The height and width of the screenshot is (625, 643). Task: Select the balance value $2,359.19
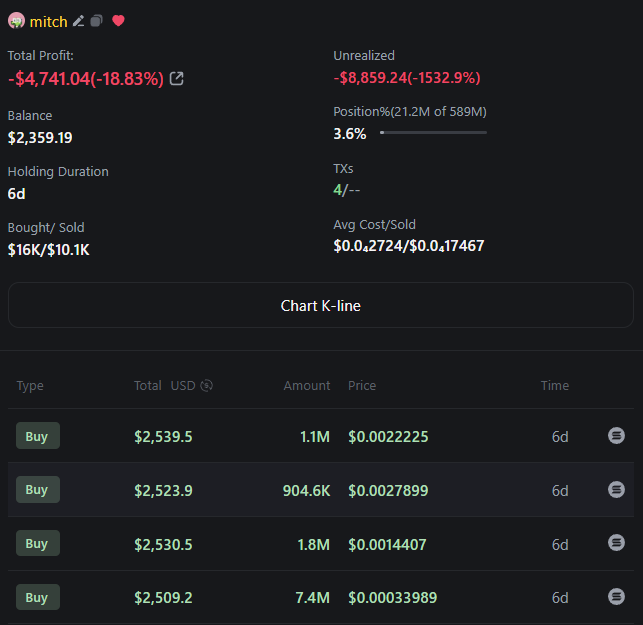(x=40, y=138)
